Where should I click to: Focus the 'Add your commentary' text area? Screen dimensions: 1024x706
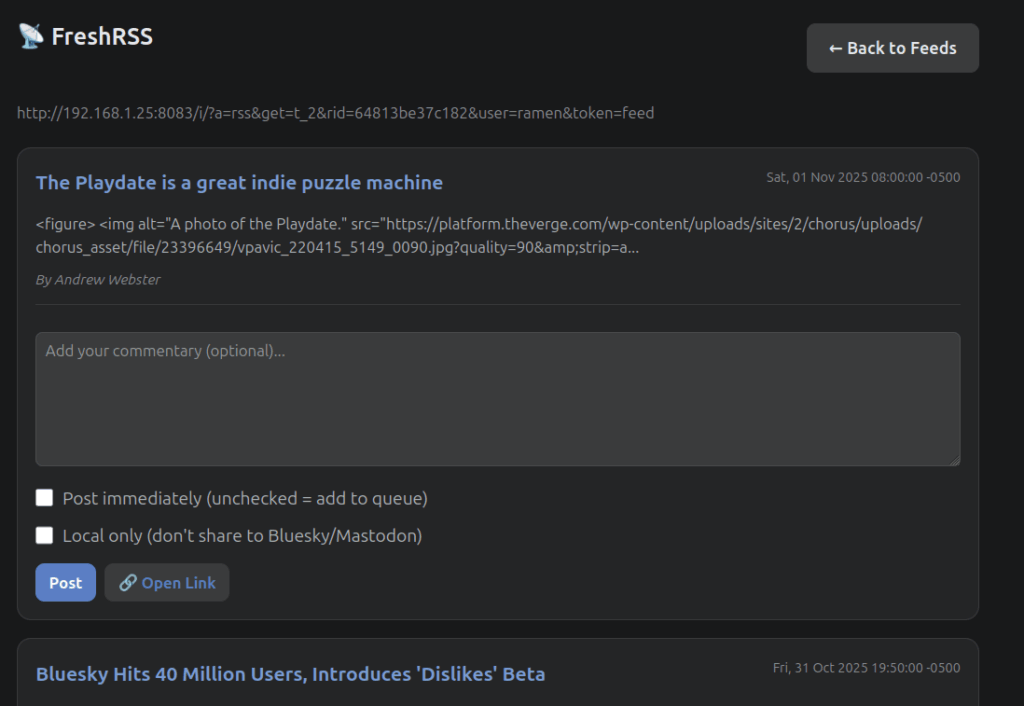pos(497,399)
